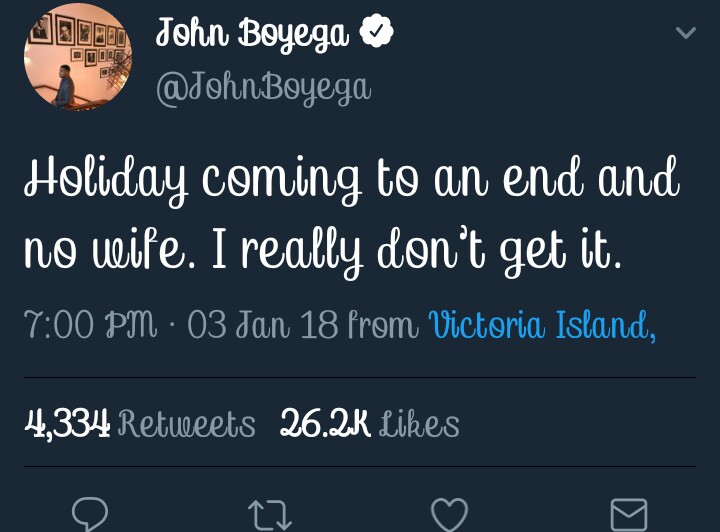Image resolution: width=720 pixels, height=532 pixels.
Task: Retweet this tweet using the arrows icon
Action: click(269, 514)
